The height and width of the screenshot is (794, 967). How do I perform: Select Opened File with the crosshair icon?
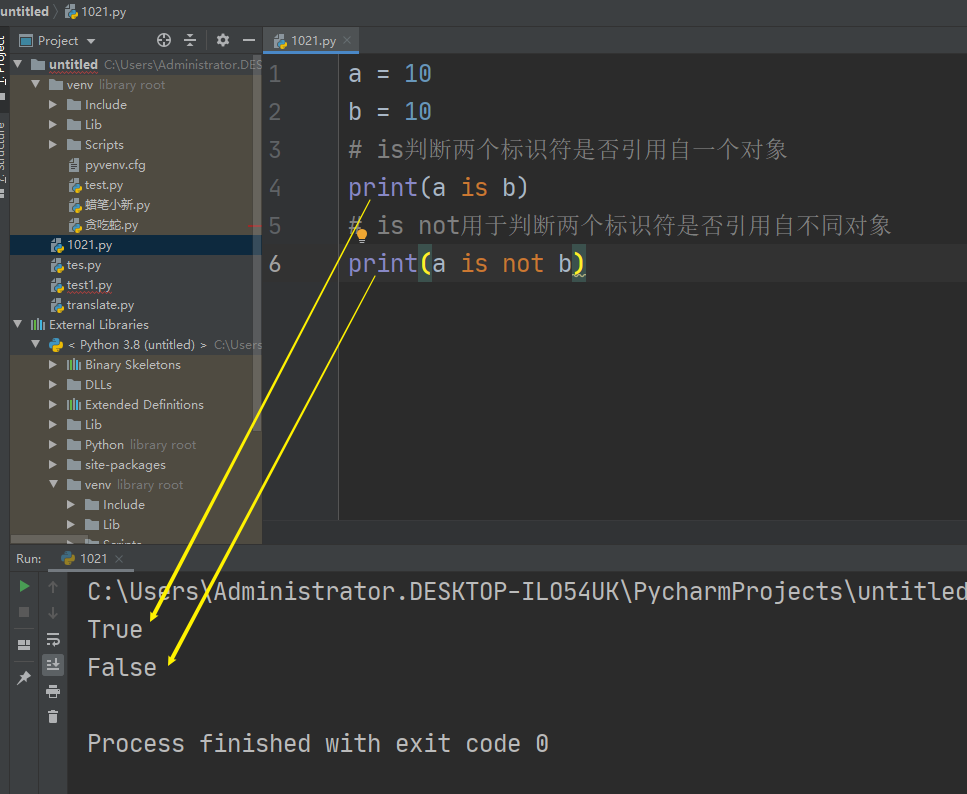click(165, 40)
